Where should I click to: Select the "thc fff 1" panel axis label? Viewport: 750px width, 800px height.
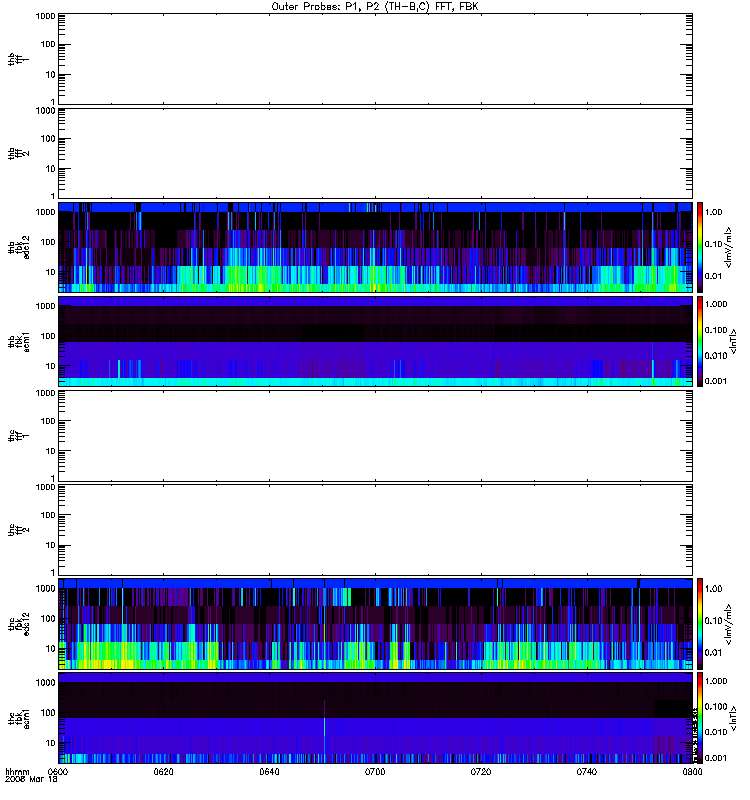point(18,436)
